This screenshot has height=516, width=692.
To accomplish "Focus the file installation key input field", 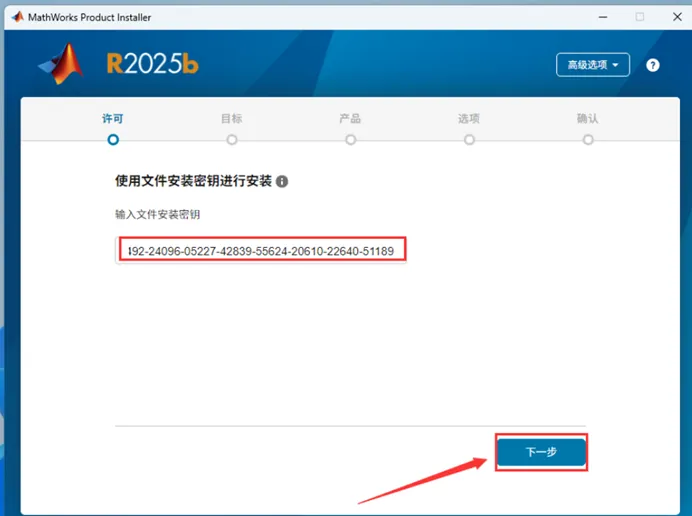I will [261, 251].
